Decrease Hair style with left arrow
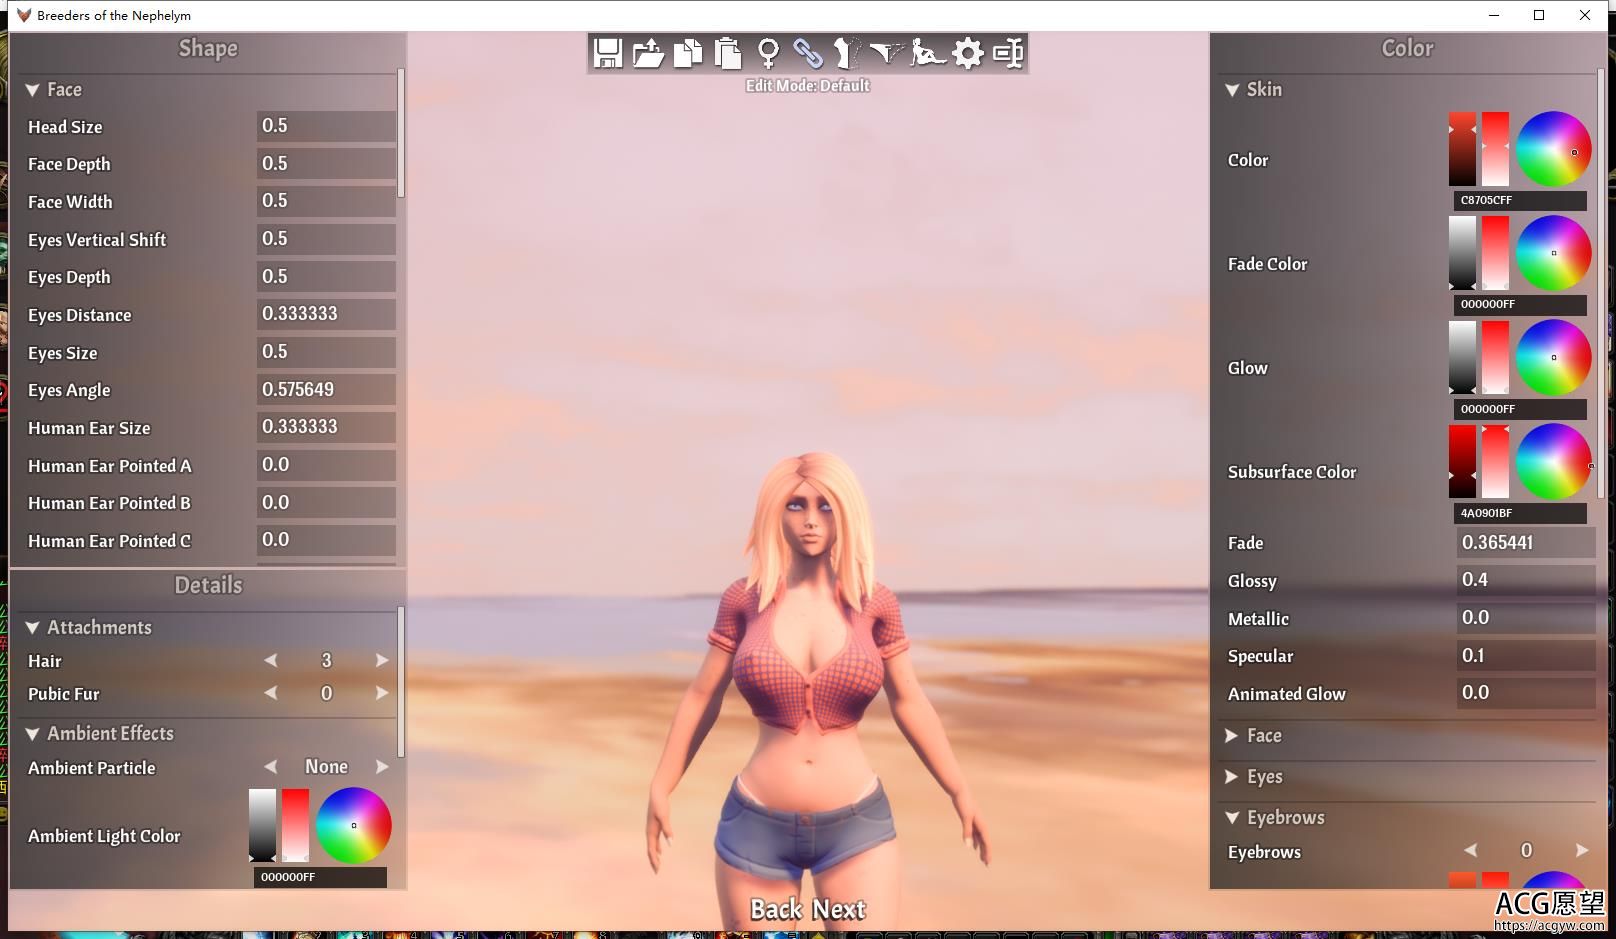The height and width of the screenshot is (939, 1616). click(x=270, y=660)
